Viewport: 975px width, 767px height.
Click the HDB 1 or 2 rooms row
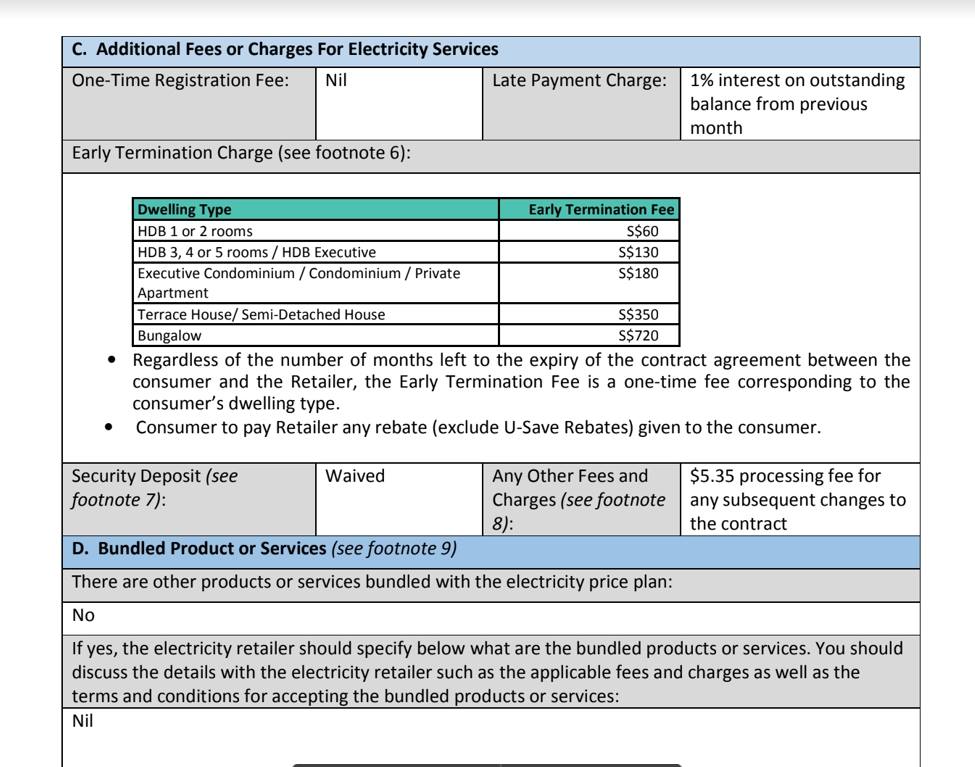coord(406,231)
